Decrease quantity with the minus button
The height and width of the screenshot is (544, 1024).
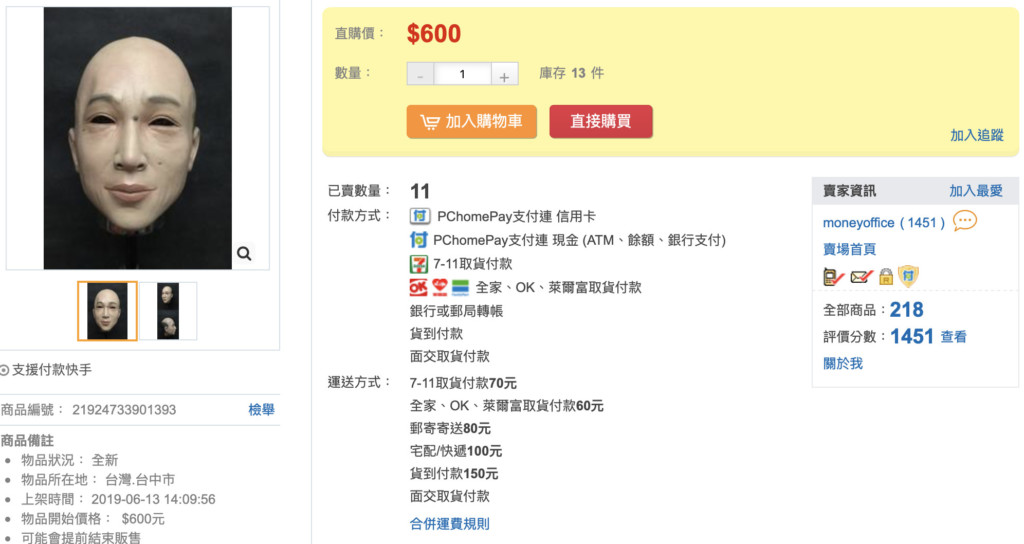(x=421, y=74)
